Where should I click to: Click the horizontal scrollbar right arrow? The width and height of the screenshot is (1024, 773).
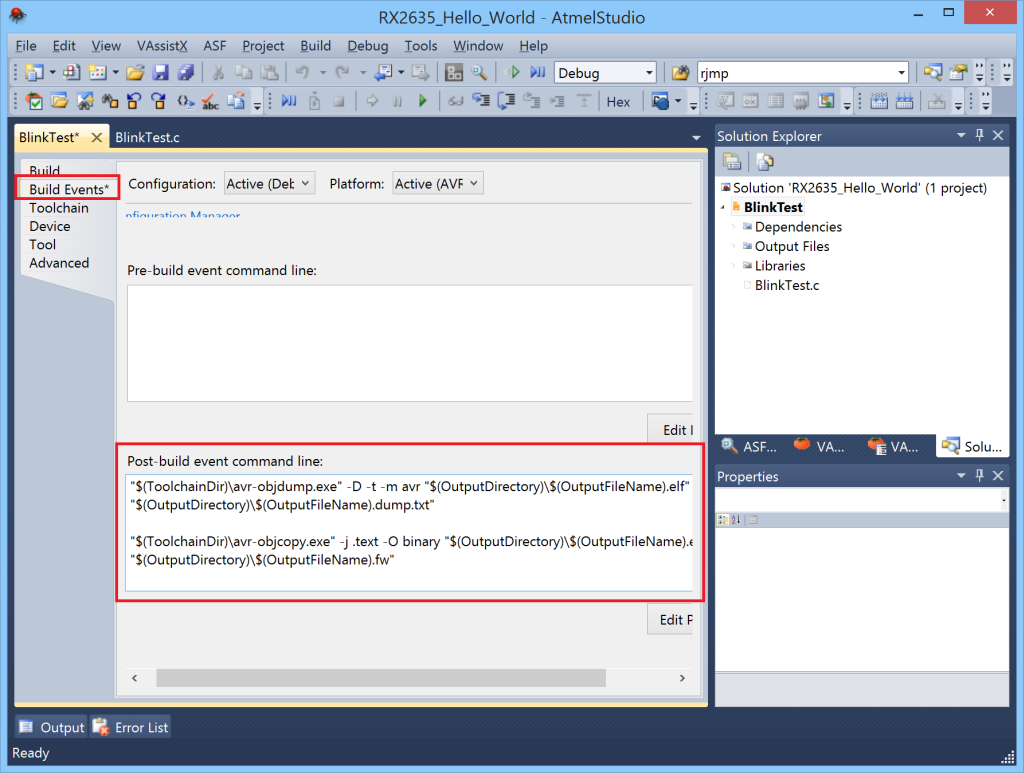(x=682, y=678)
